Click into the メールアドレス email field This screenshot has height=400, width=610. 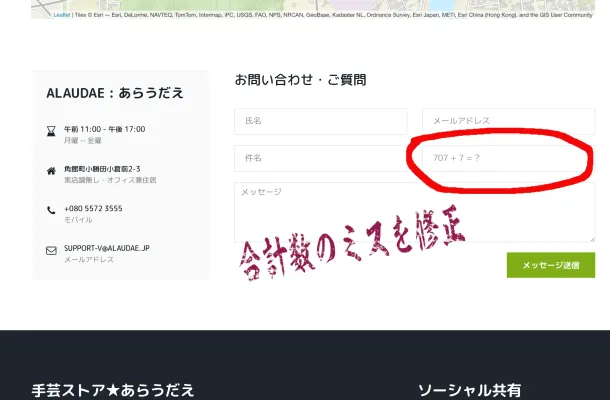[x=508, y=121]
